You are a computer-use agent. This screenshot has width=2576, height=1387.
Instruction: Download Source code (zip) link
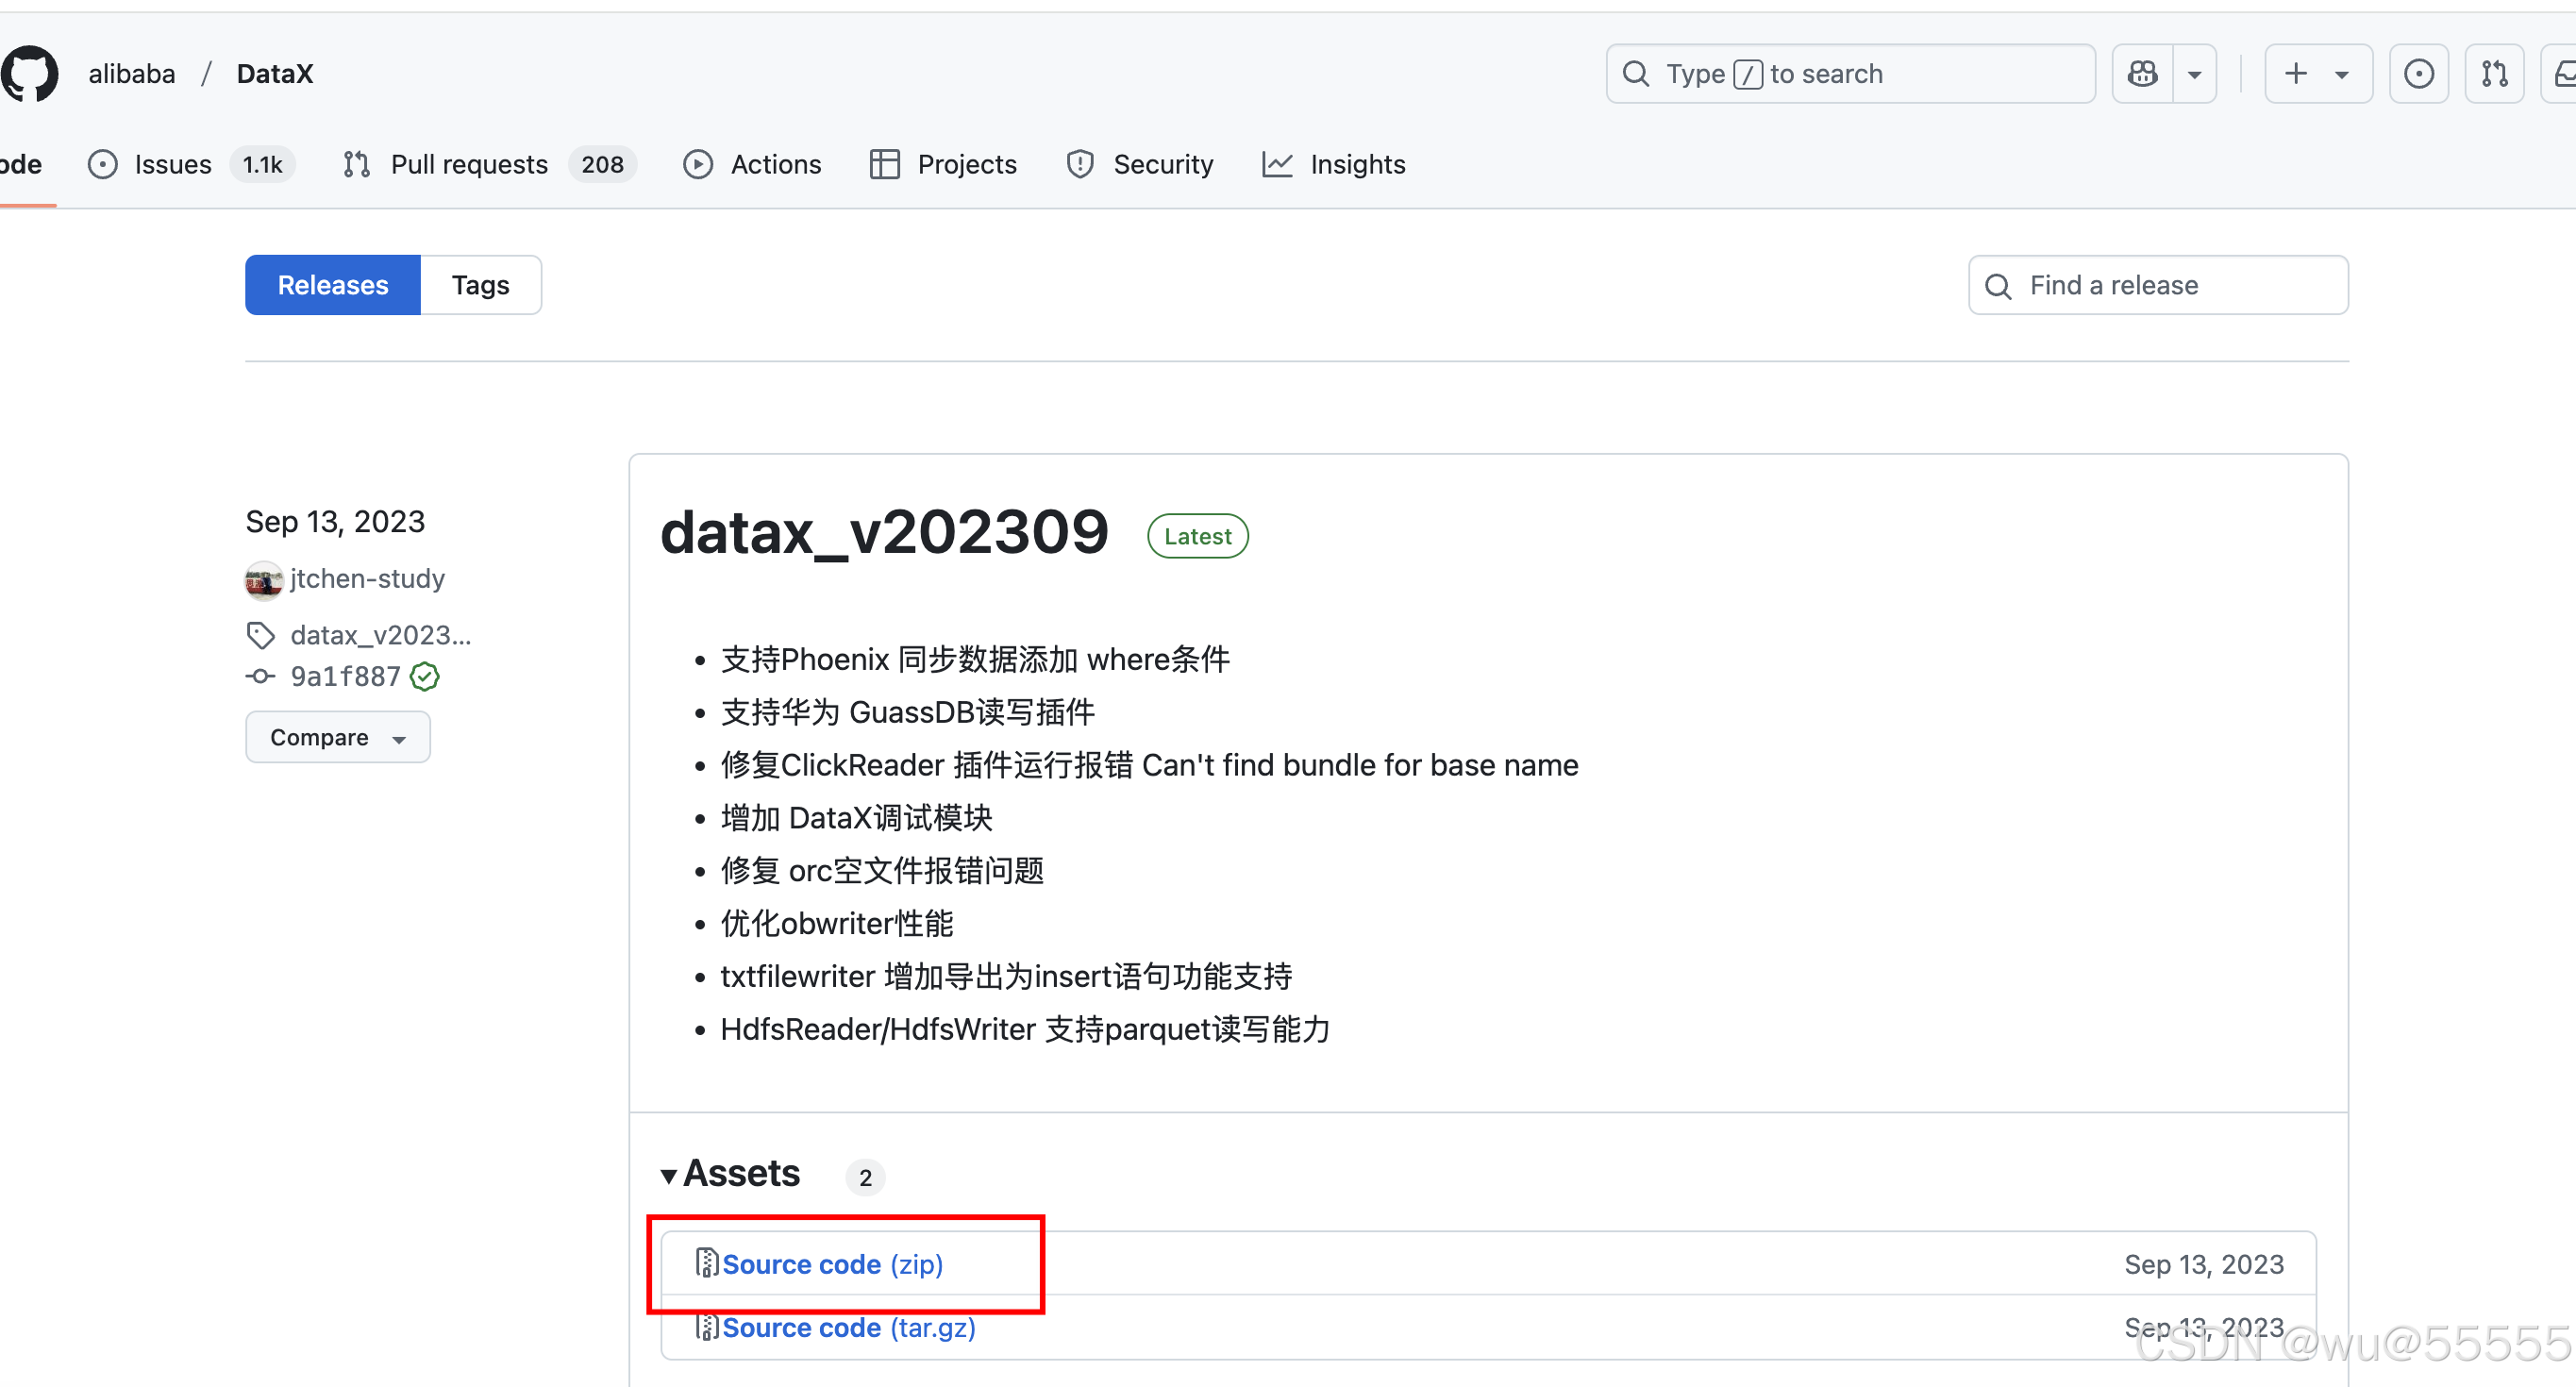point(832,1264)
